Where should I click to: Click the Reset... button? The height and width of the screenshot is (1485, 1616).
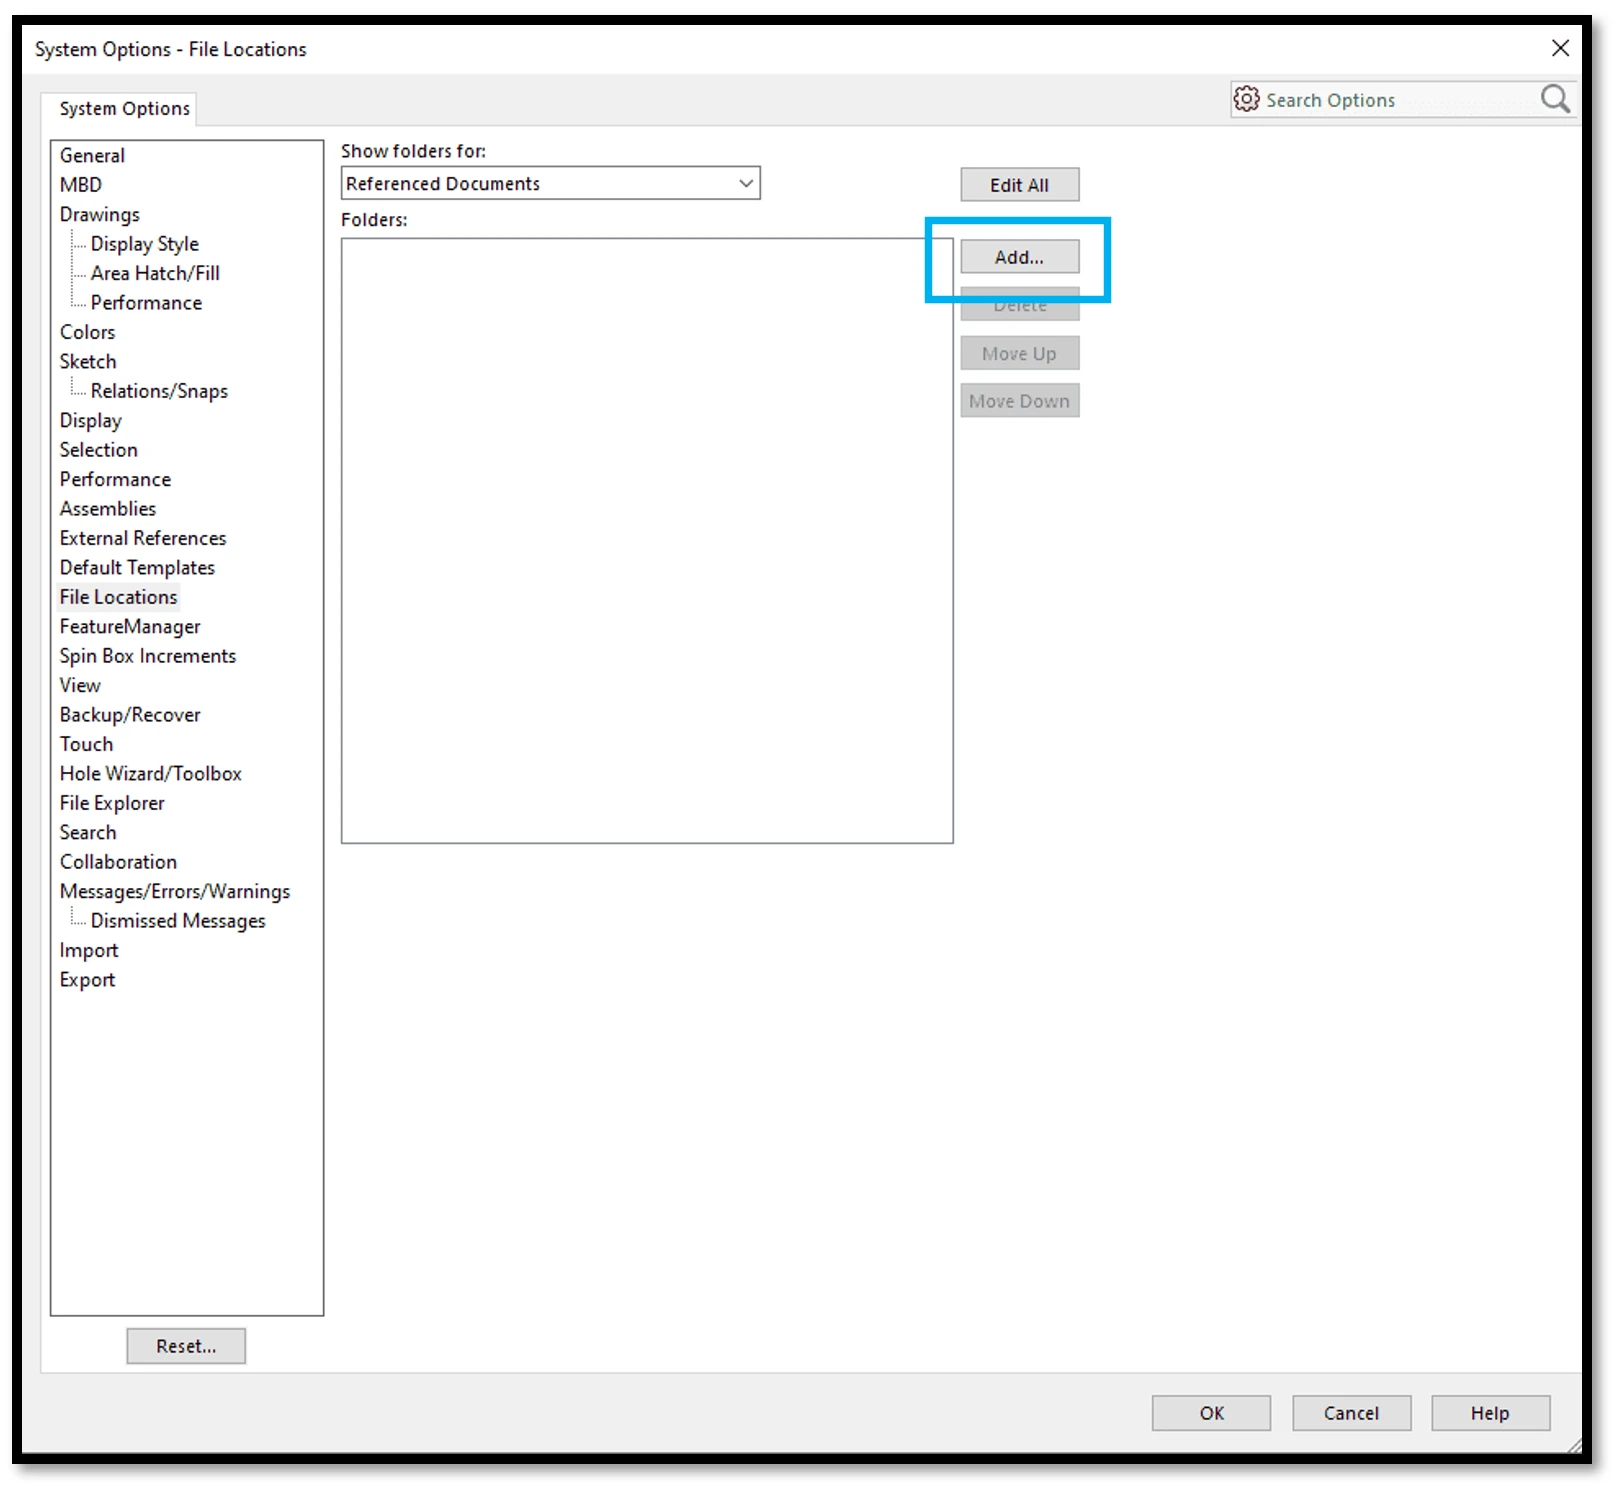pyautogui.click(x=186, y=1346)
